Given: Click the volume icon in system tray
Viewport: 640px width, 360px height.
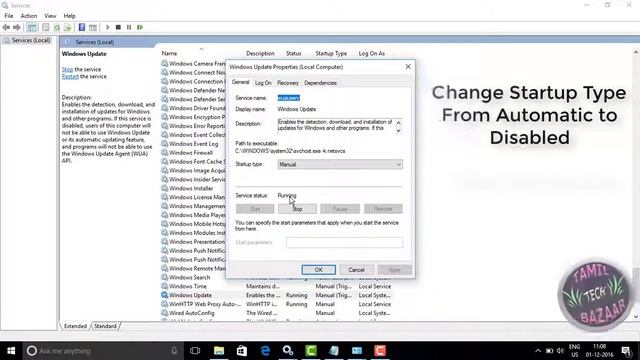Looking at the screenshot, I should pos(560,351).
